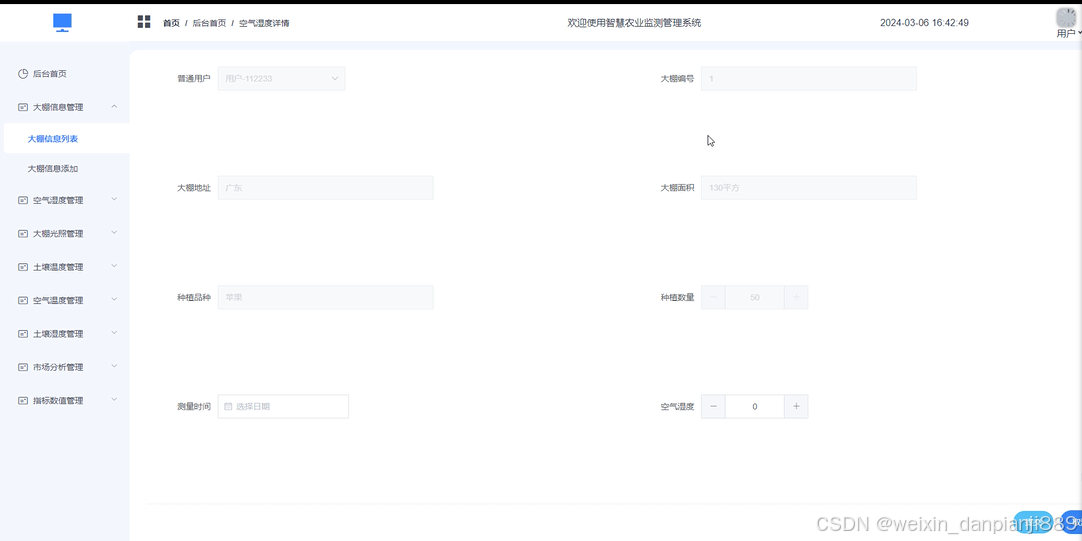
Task: Open 大棚光照管理 menu
Action: point(65,234)
